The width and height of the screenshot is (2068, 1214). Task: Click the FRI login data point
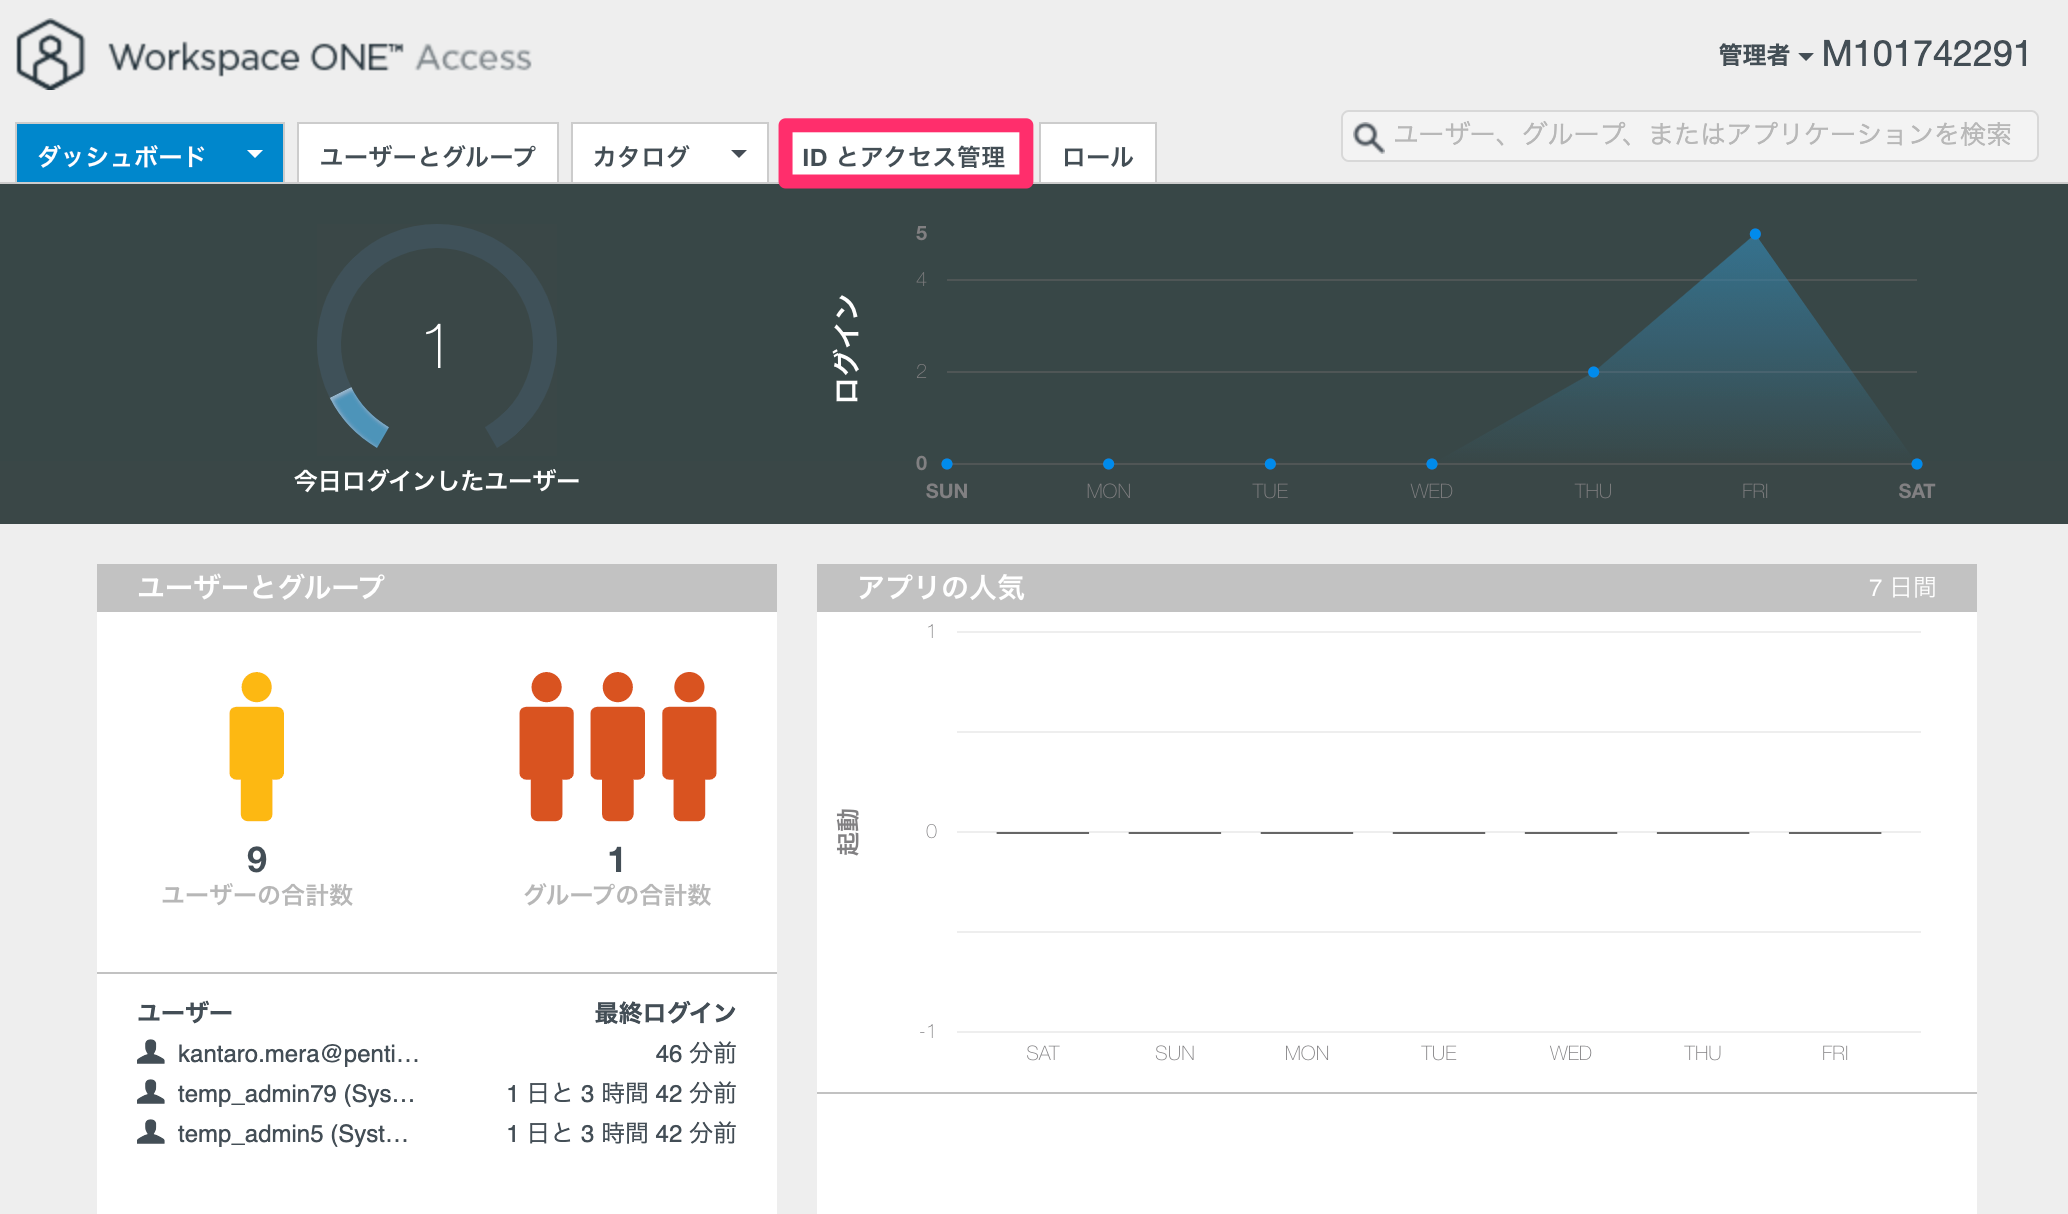1755,234
